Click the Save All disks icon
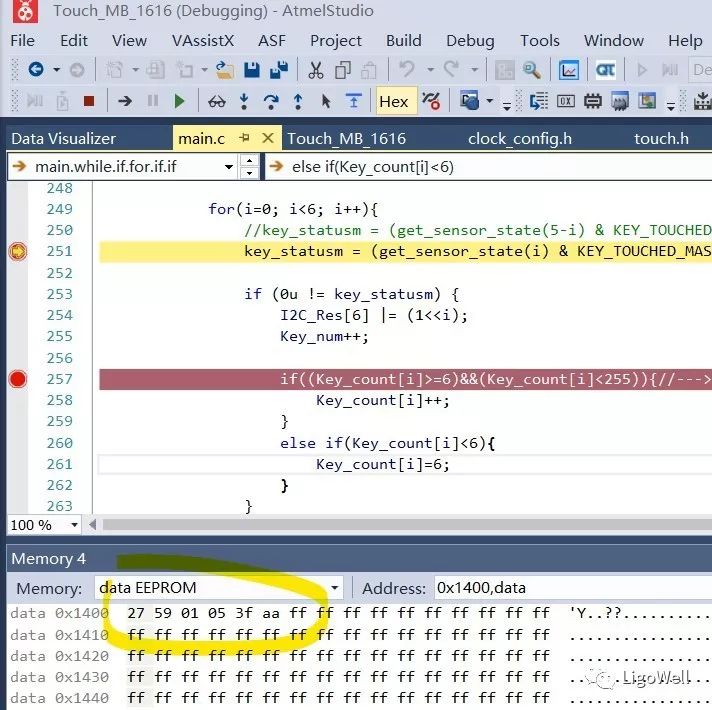Image resolution: width=712 pixels, height=710 pixels. coord(279,69)
